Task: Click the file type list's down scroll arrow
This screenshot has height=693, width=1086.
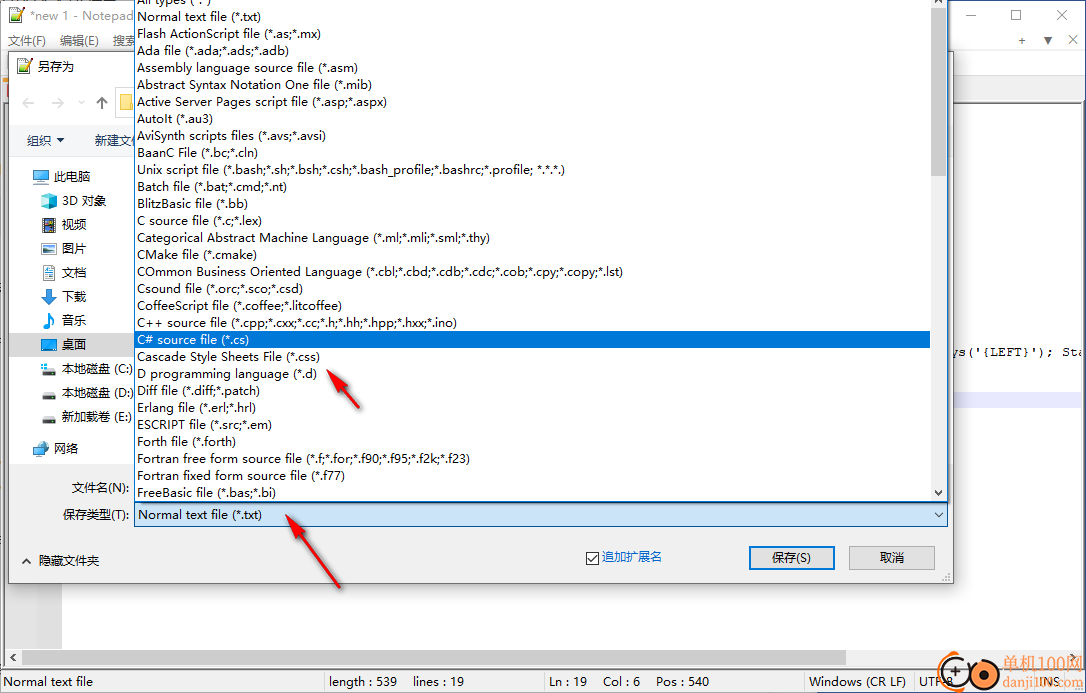Action: click(938, 493)
